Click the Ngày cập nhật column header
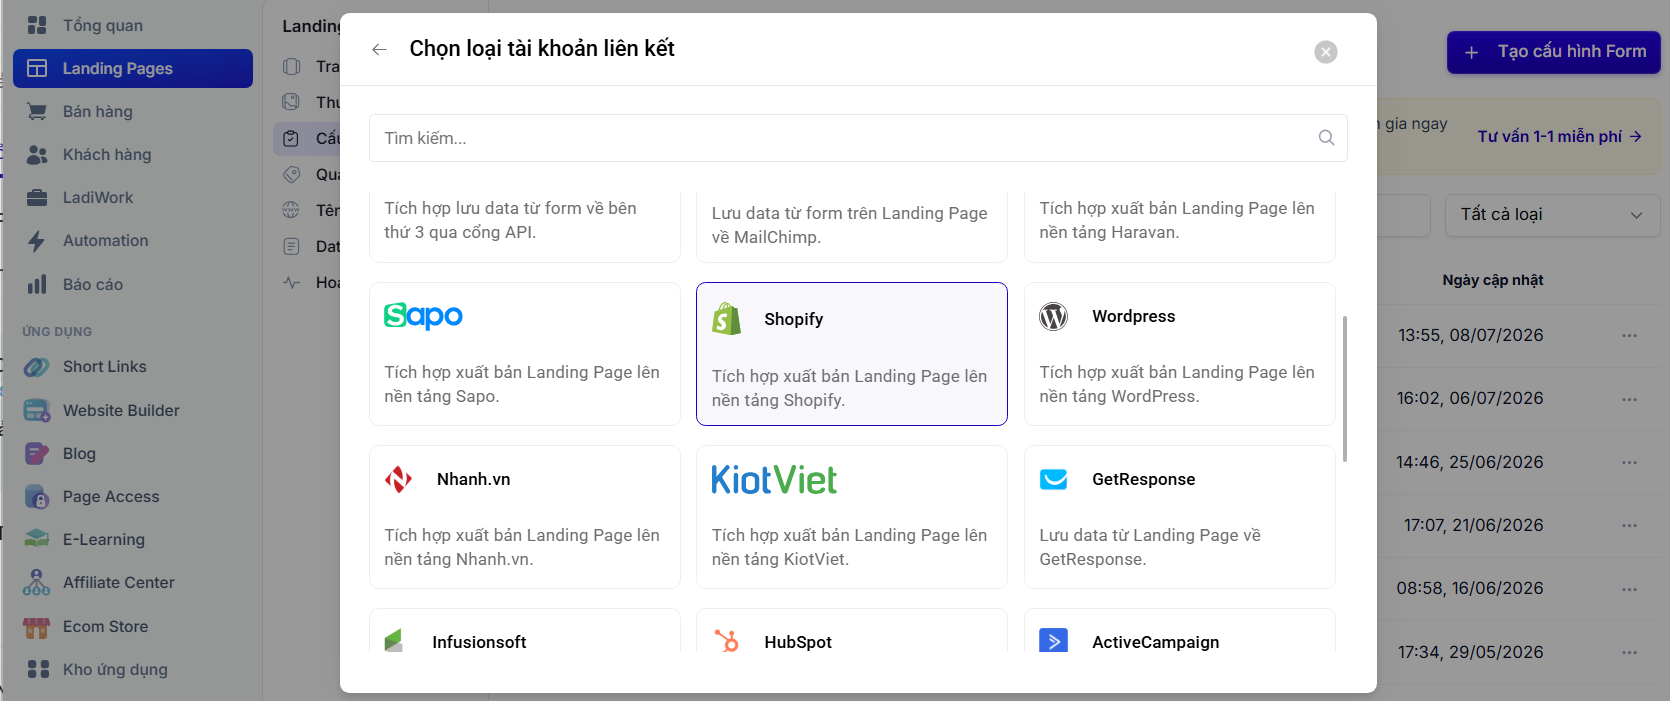 tap(1493, 280)
